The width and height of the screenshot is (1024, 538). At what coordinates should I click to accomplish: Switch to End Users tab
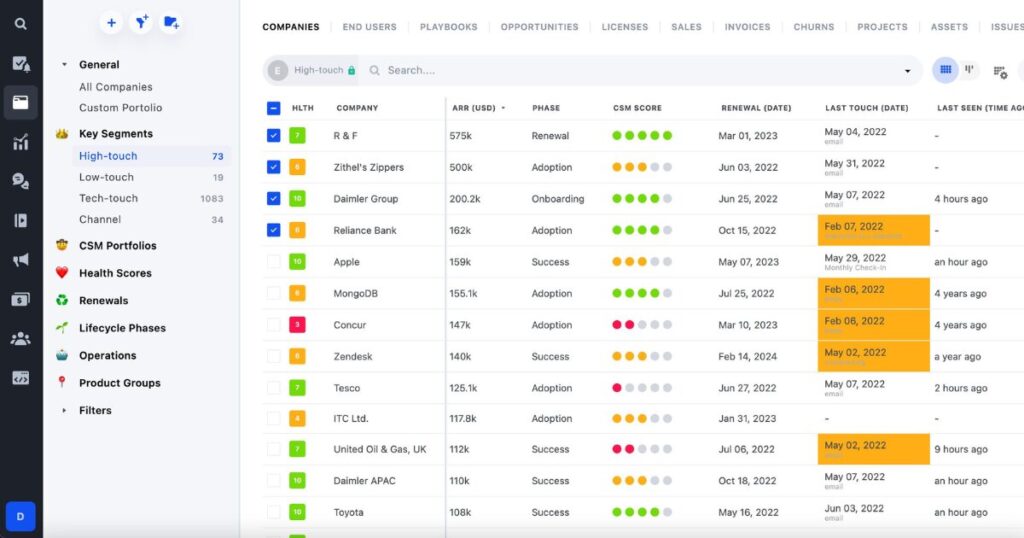tap(370, 27)
